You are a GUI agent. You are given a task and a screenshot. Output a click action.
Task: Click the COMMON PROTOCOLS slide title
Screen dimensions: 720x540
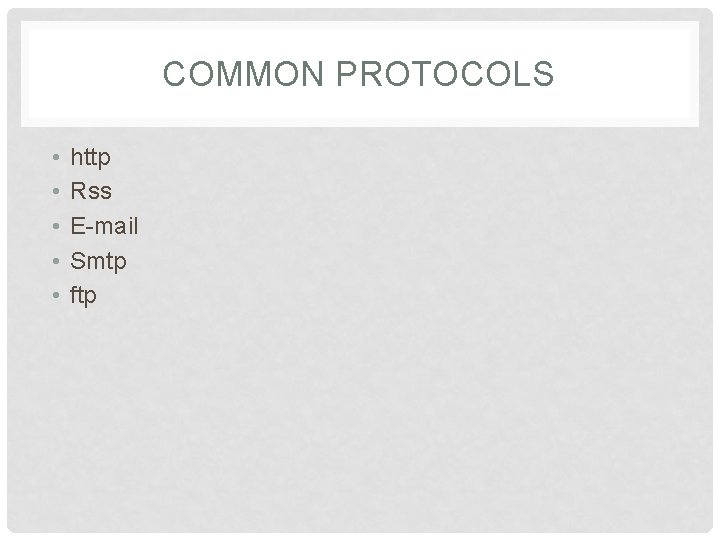click(x=359, y=73)
